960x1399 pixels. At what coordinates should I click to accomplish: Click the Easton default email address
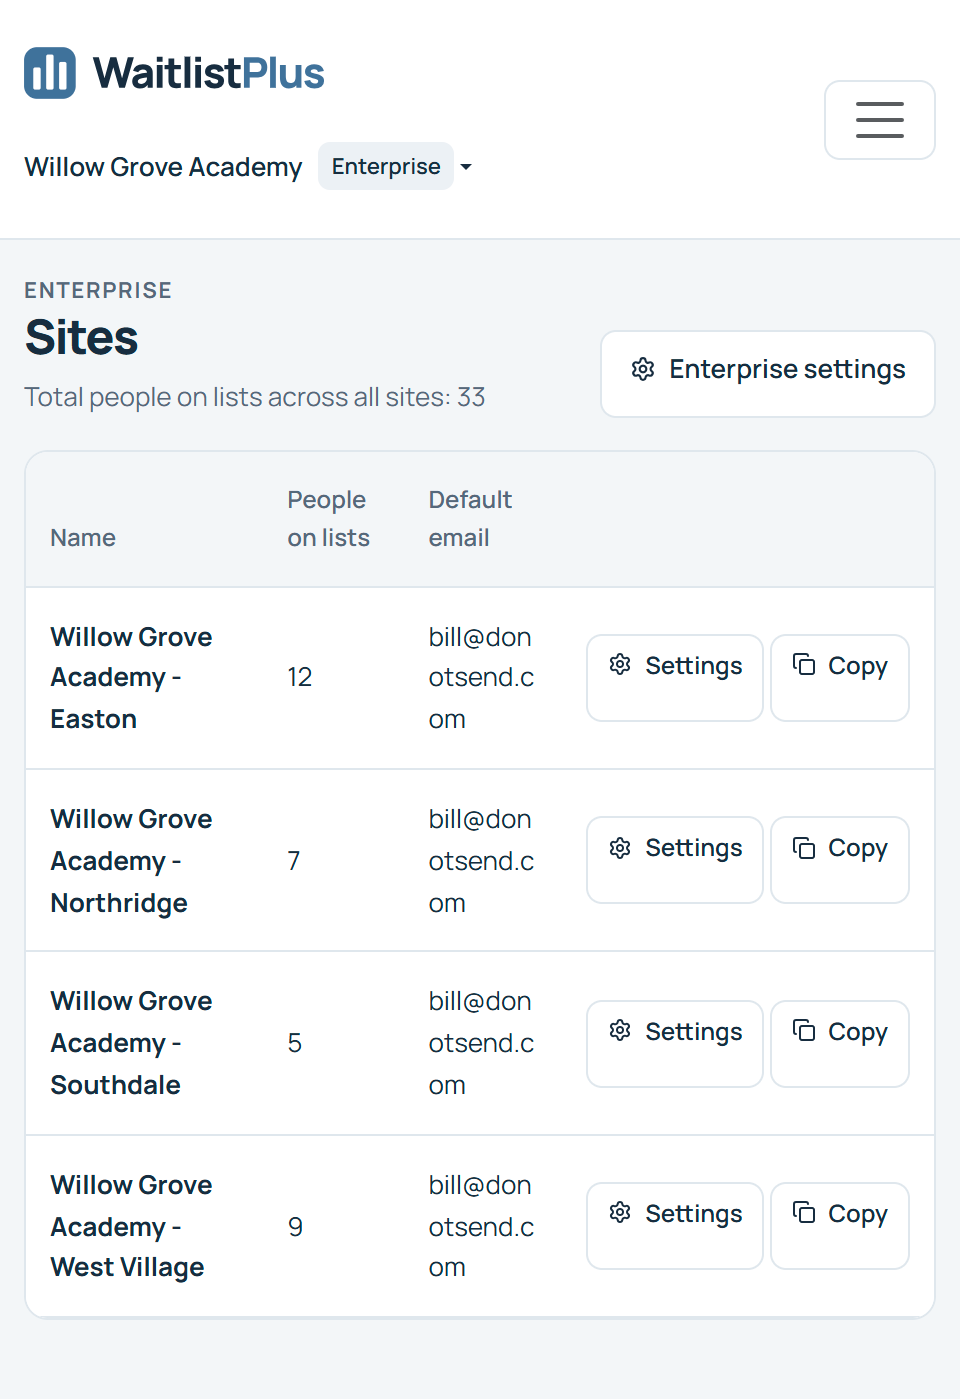(x=481, y=678)
